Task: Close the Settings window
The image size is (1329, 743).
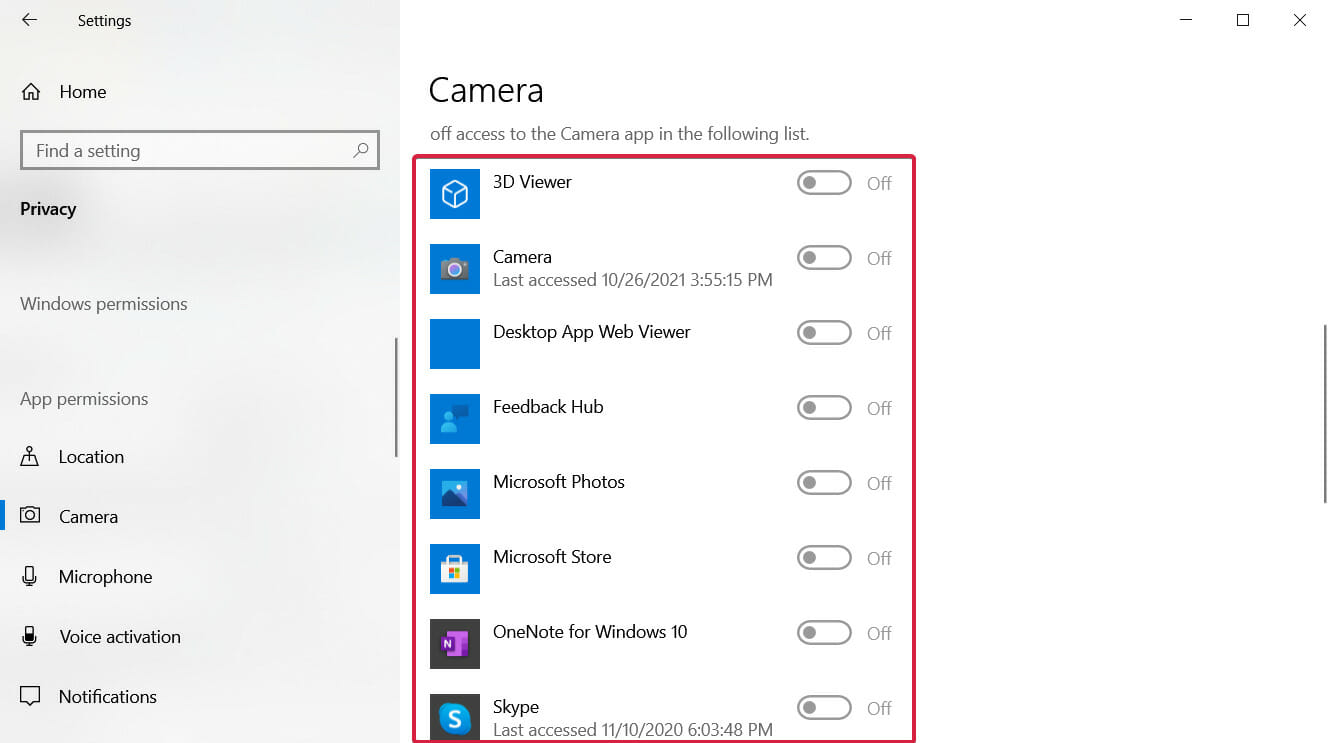Action: 1300,20
